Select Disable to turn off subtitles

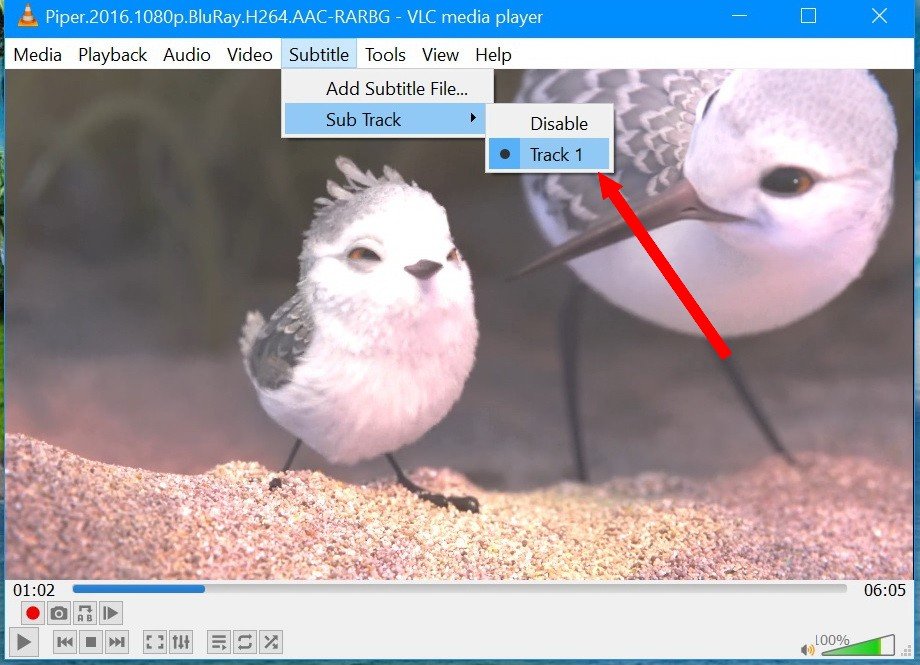tap(550, 123)
